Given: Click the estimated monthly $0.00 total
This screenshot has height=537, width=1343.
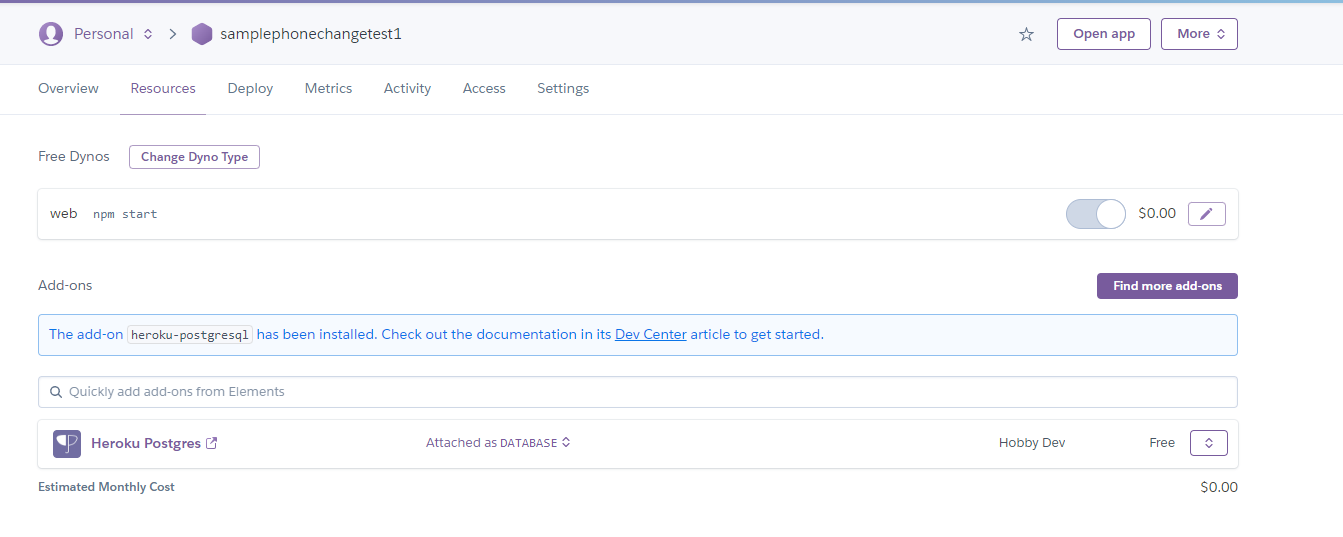Looking at the screenshot, I should coord(1219,487).
